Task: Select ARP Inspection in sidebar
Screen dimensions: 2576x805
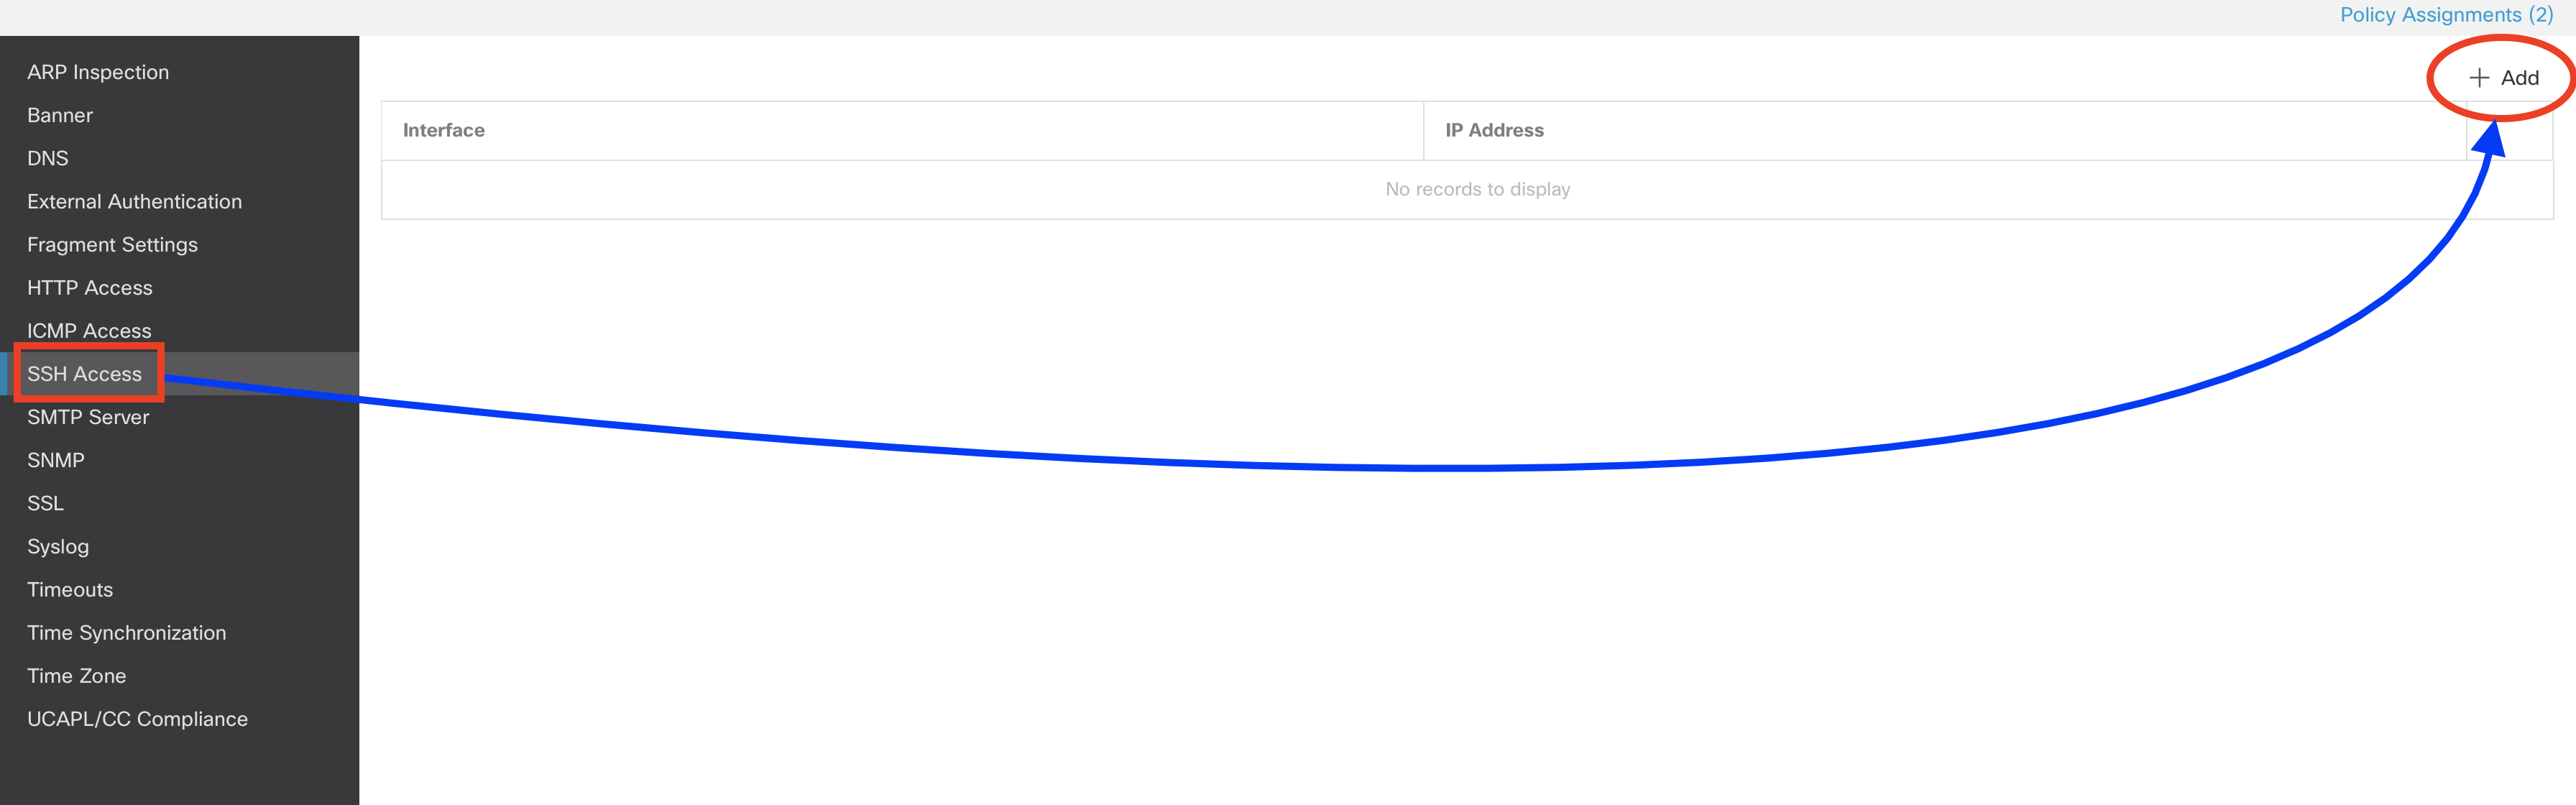Action: (98, 72)
